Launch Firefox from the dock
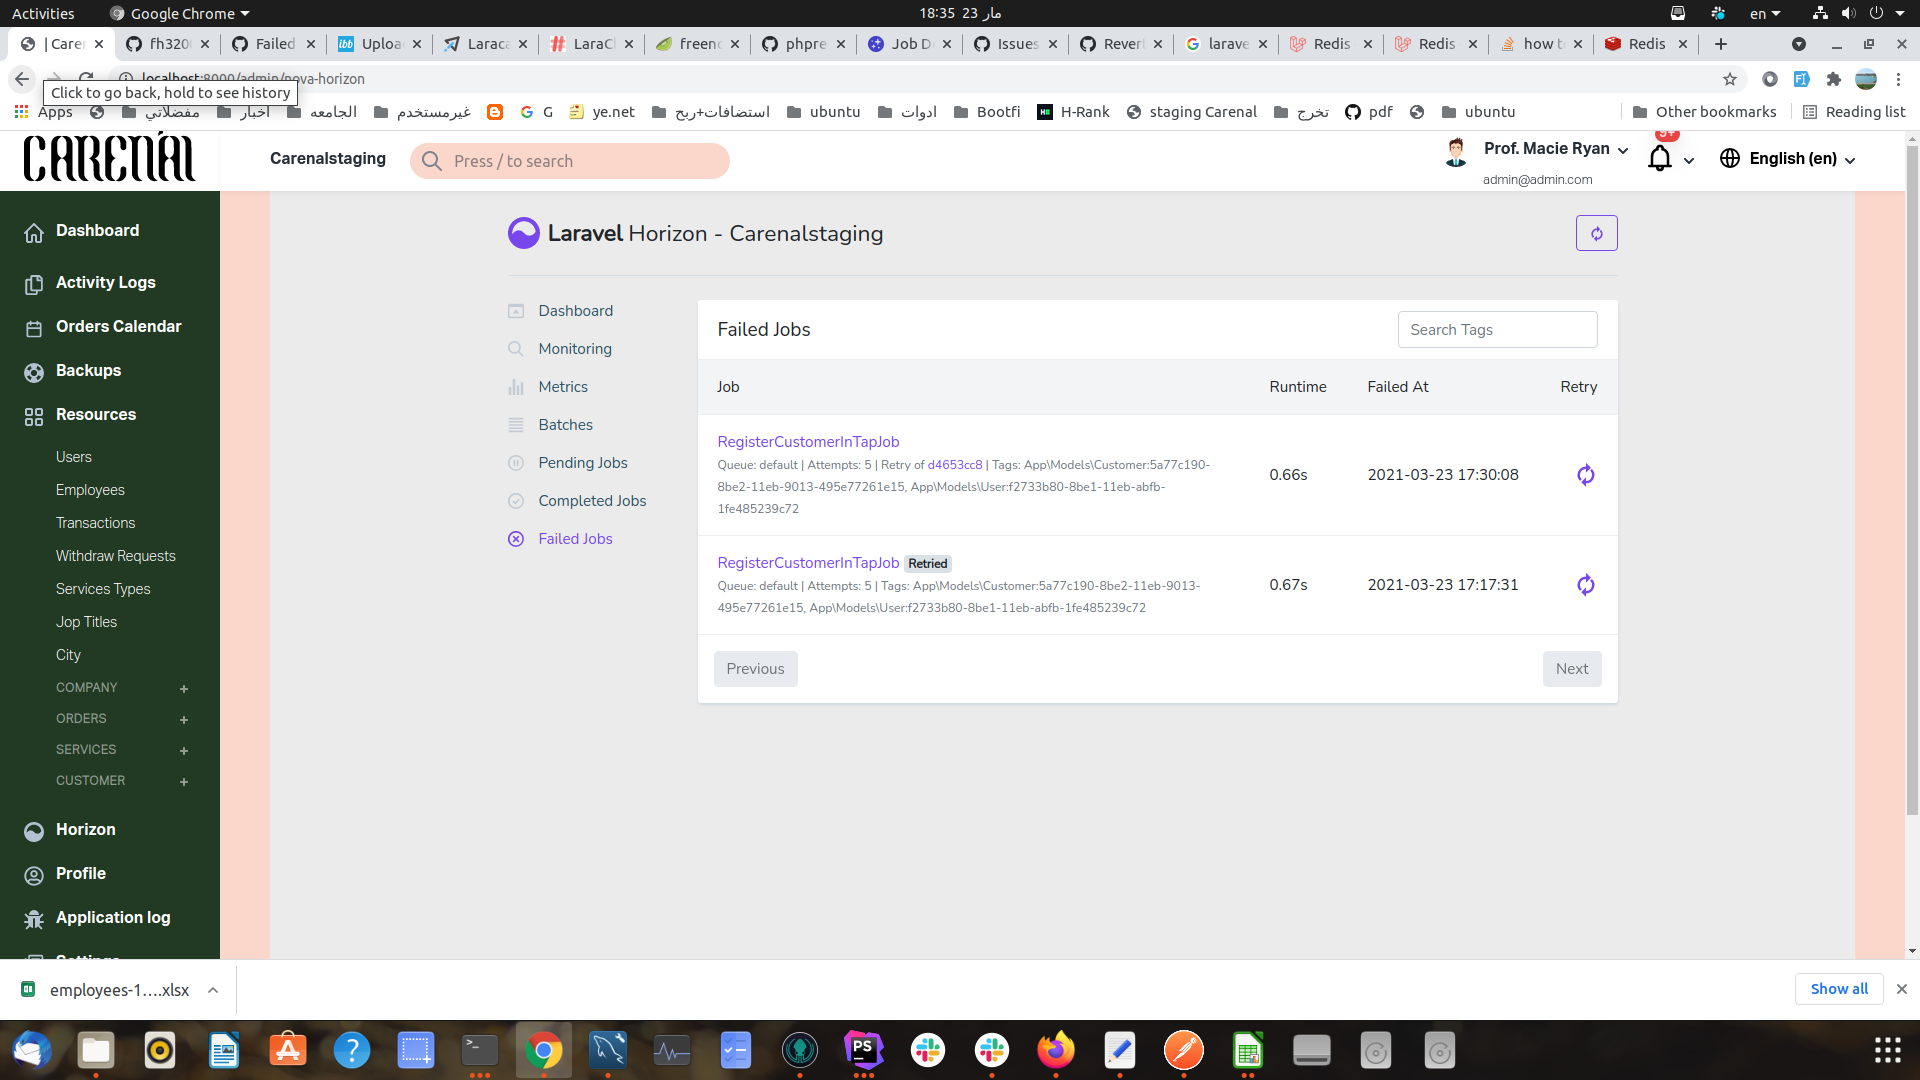 pyautogui.click(x=1056, y=1050)
